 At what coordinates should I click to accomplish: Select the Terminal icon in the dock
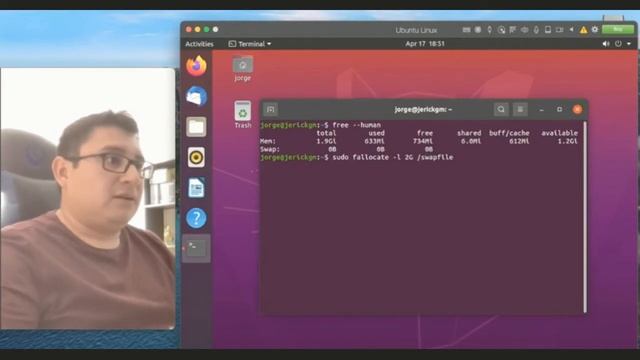point(196,248)
